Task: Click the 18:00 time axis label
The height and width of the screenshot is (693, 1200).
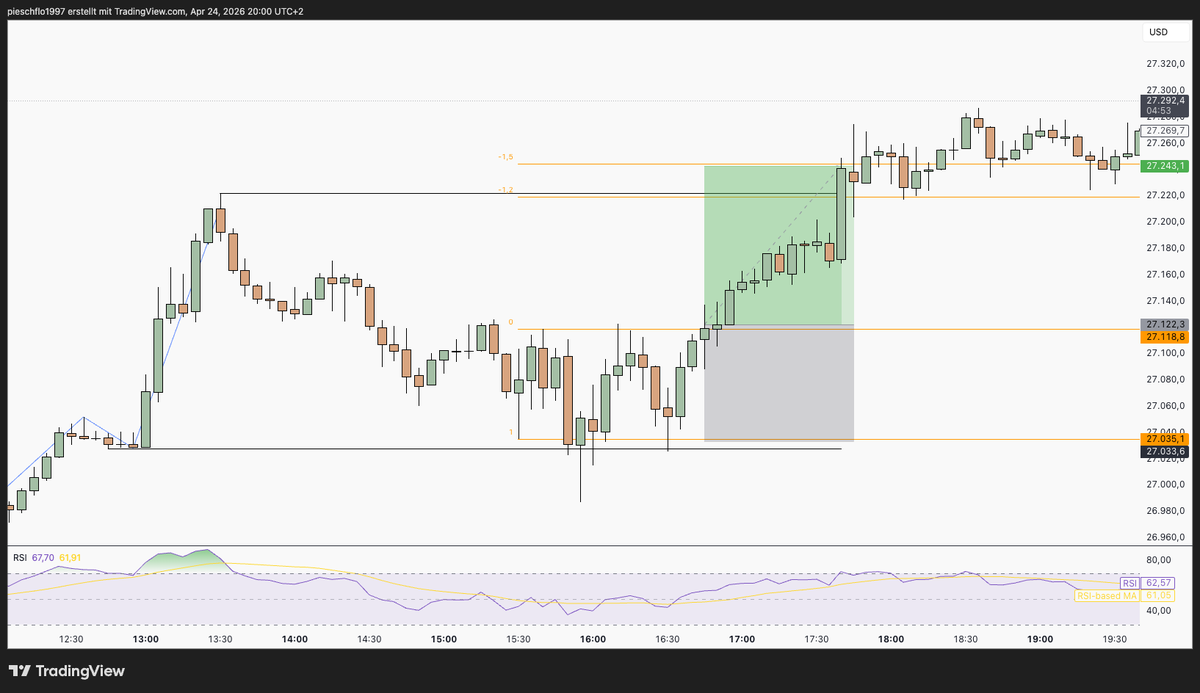Action: (x=891, y=639)
